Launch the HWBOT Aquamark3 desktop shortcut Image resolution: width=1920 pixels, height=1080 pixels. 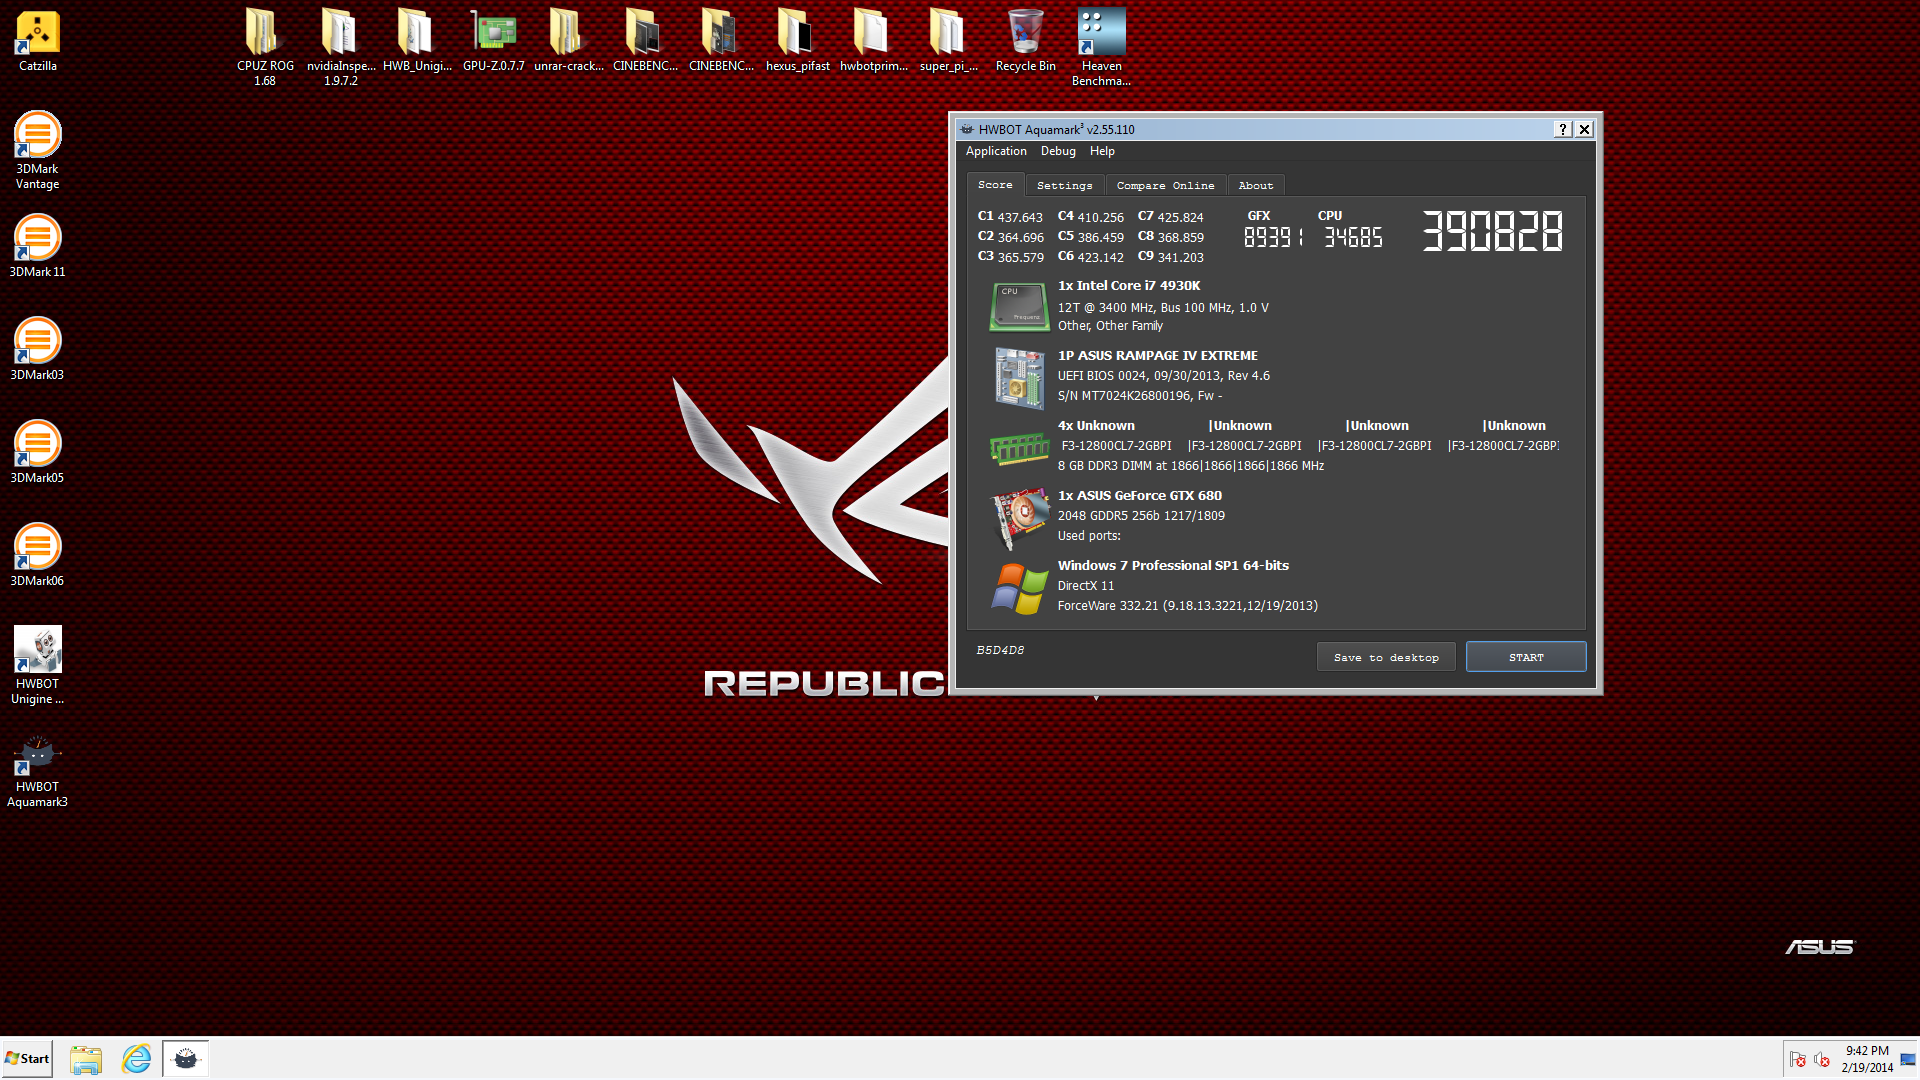click(37, 768)
